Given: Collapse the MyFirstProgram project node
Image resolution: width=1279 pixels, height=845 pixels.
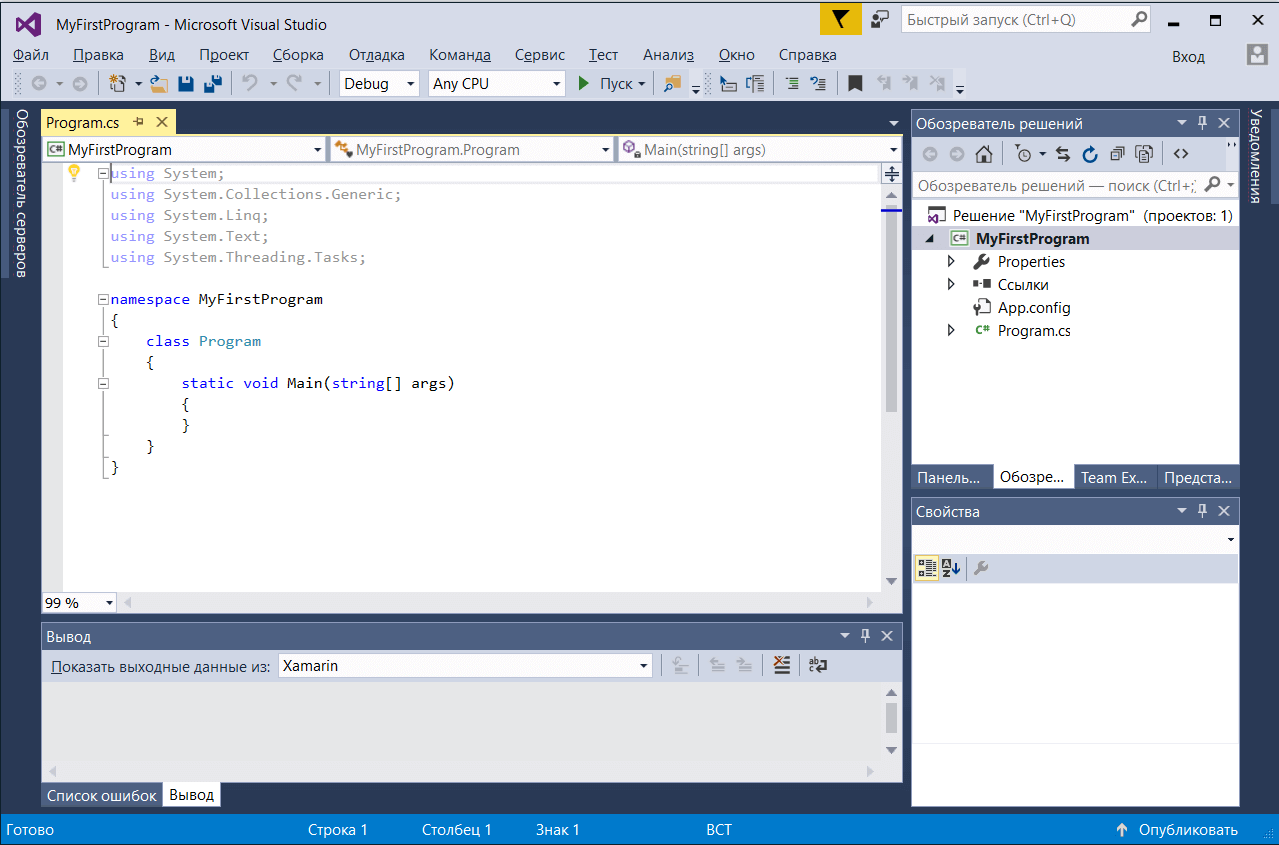Looking at the screenshot, I should pyautogui.click(x=929, y=239).
